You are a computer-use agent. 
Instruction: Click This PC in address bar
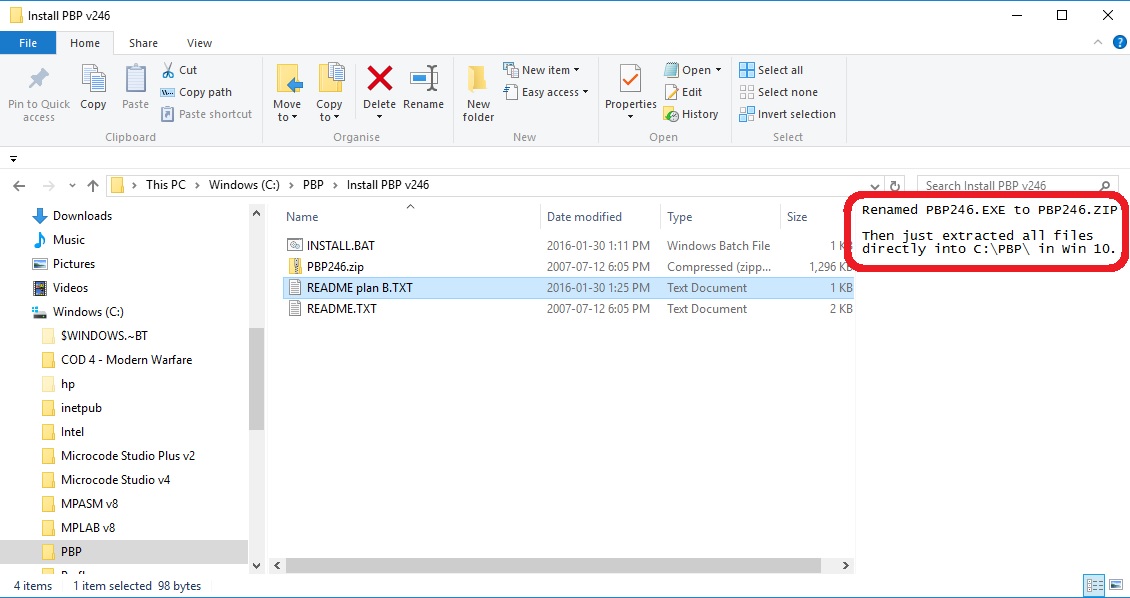166,185
